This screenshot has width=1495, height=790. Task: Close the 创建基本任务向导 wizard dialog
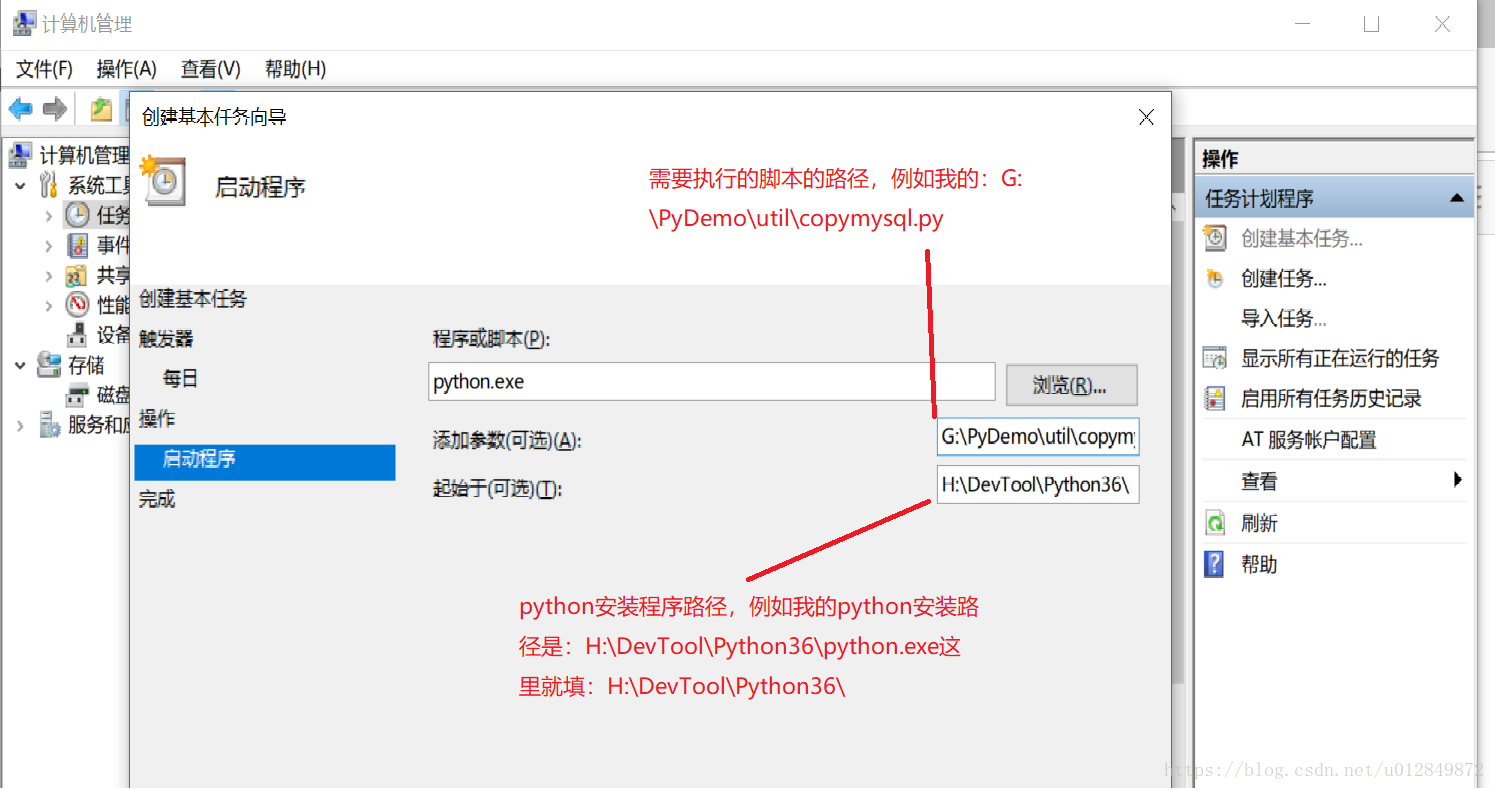[x=1146, y=117]
